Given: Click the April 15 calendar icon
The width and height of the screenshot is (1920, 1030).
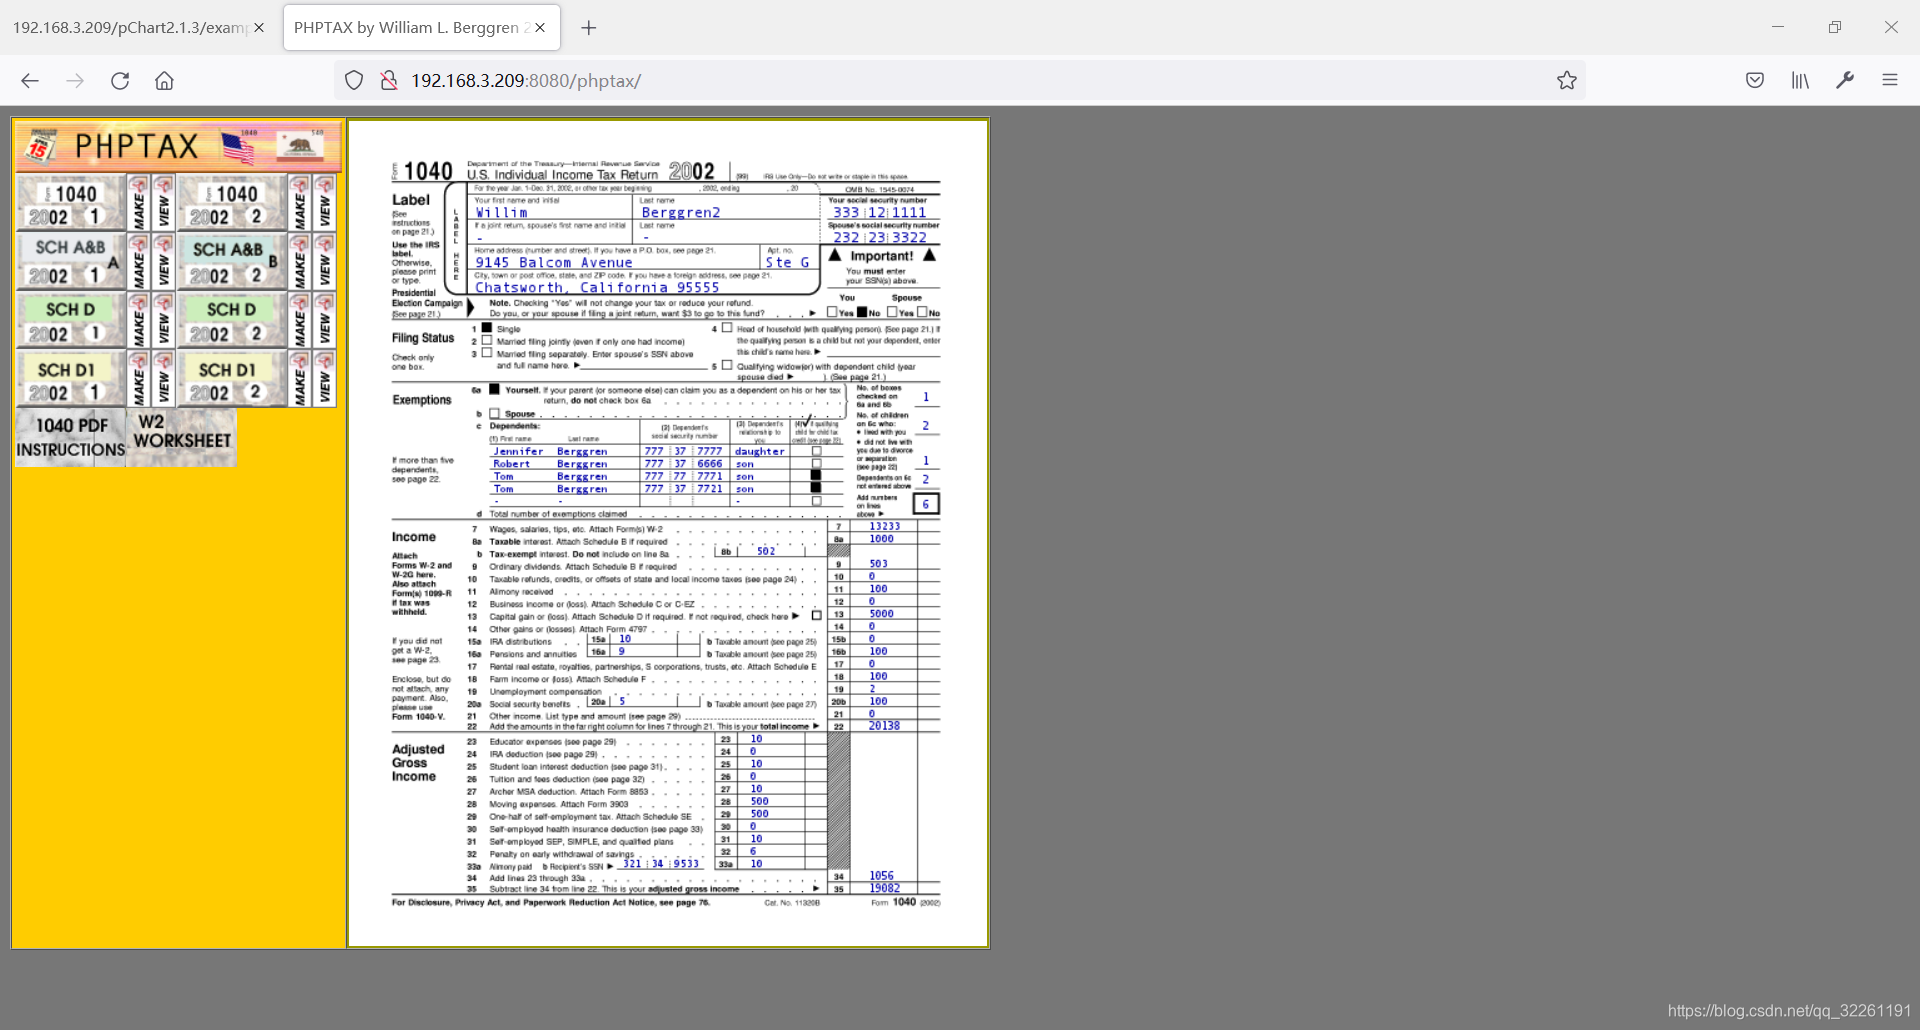Looking at the screenshot, I should click(39, 146).
